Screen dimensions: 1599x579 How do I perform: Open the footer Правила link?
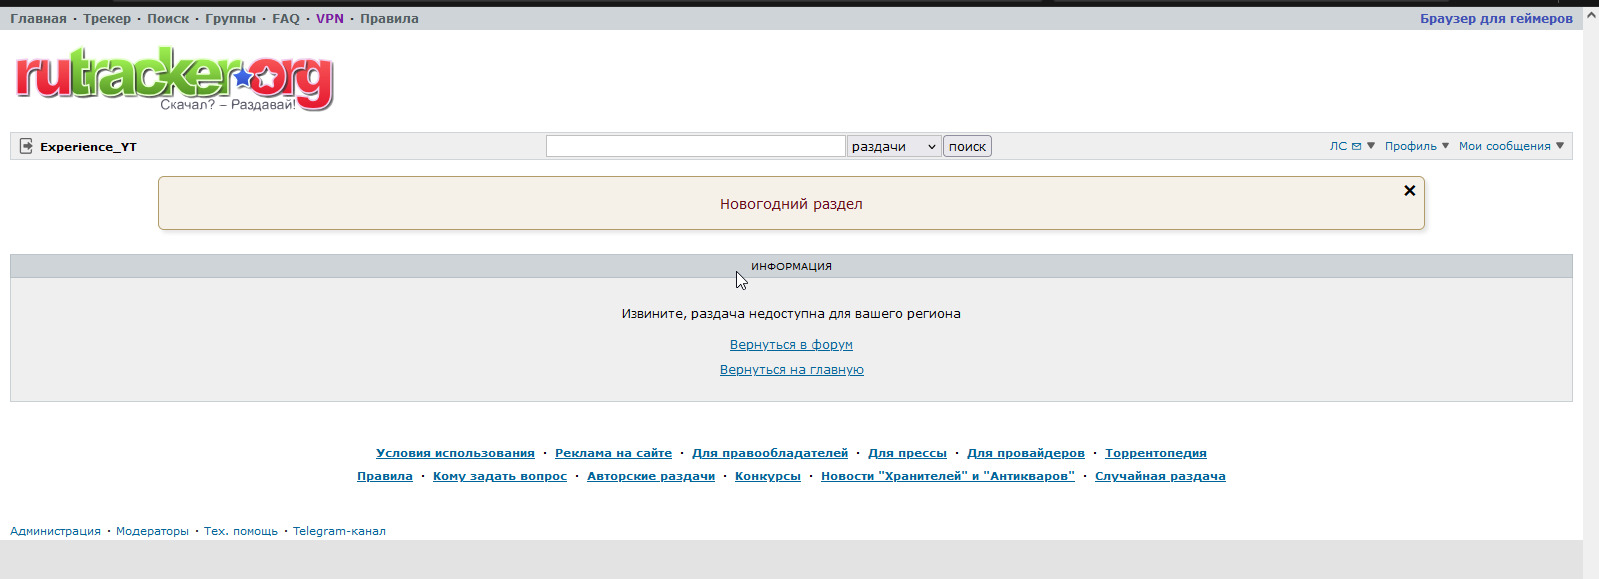[x=385, y=476]
